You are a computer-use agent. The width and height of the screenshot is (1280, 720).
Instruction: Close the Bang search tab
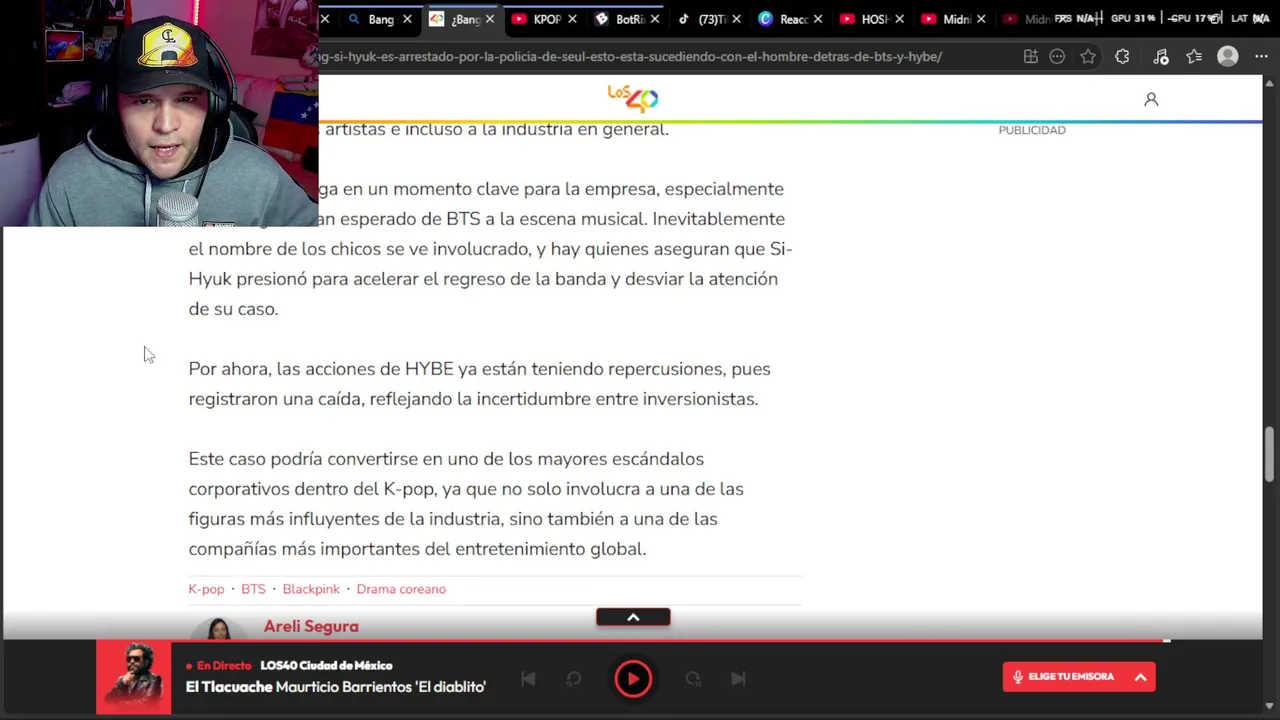click(x=407, y=19)
